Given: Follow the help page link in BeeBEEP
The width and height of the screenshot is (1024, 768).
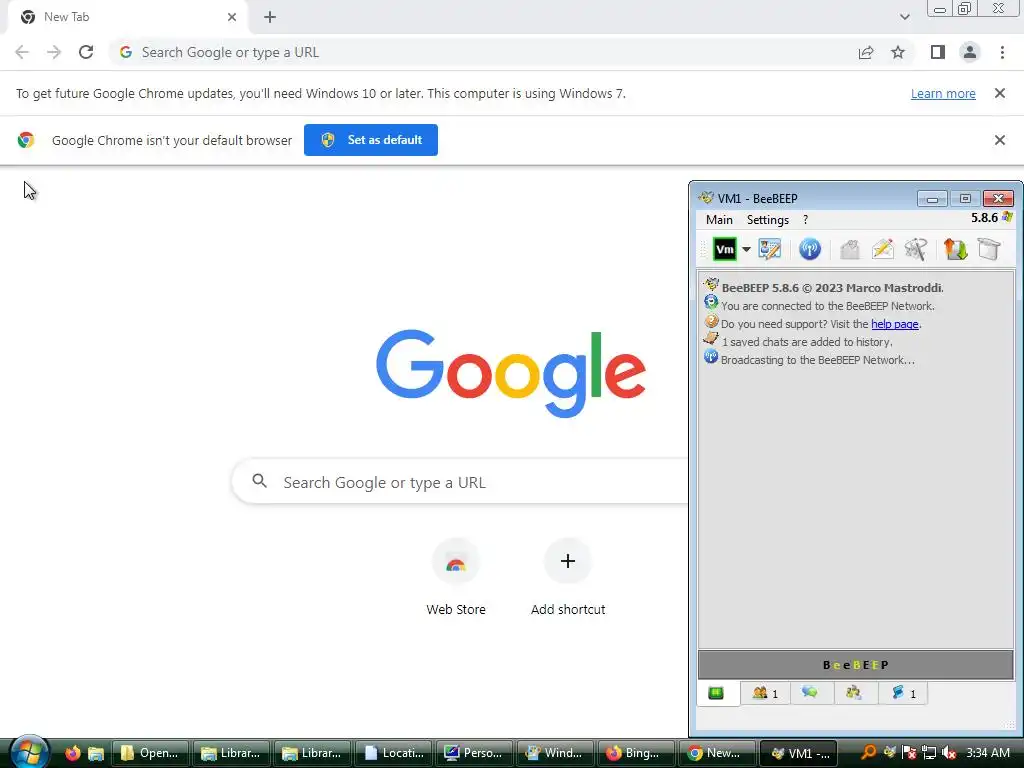Looking at the screenshot, I should click(895, 324).
